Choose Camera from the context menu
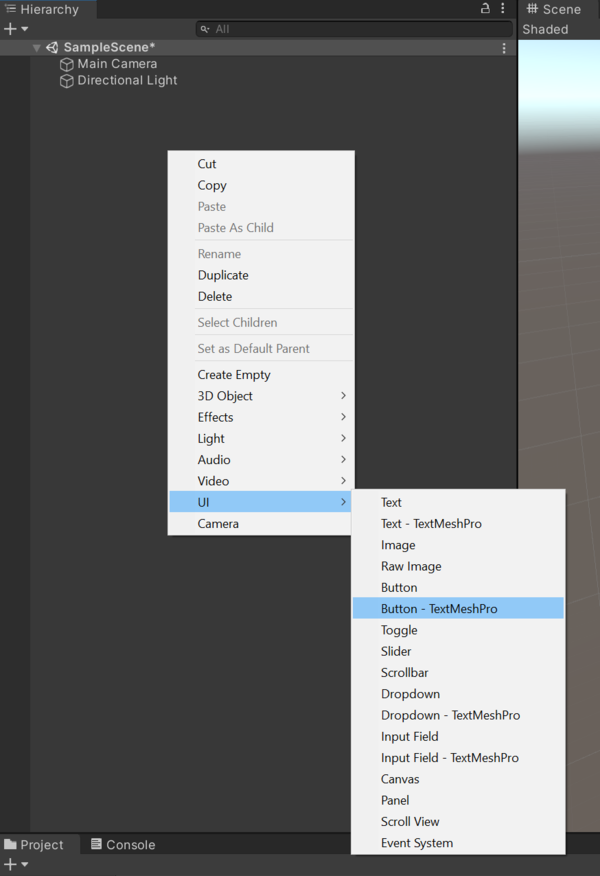 pyautogui.click(x=261, y=523)
